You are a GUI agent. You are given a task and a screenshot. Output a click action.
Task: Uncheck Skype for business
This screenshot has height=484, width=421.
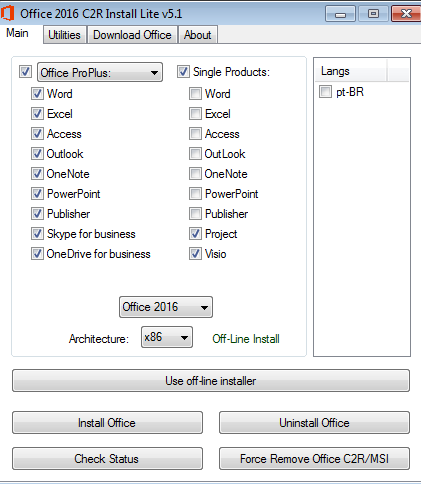(x=37, y=234)
